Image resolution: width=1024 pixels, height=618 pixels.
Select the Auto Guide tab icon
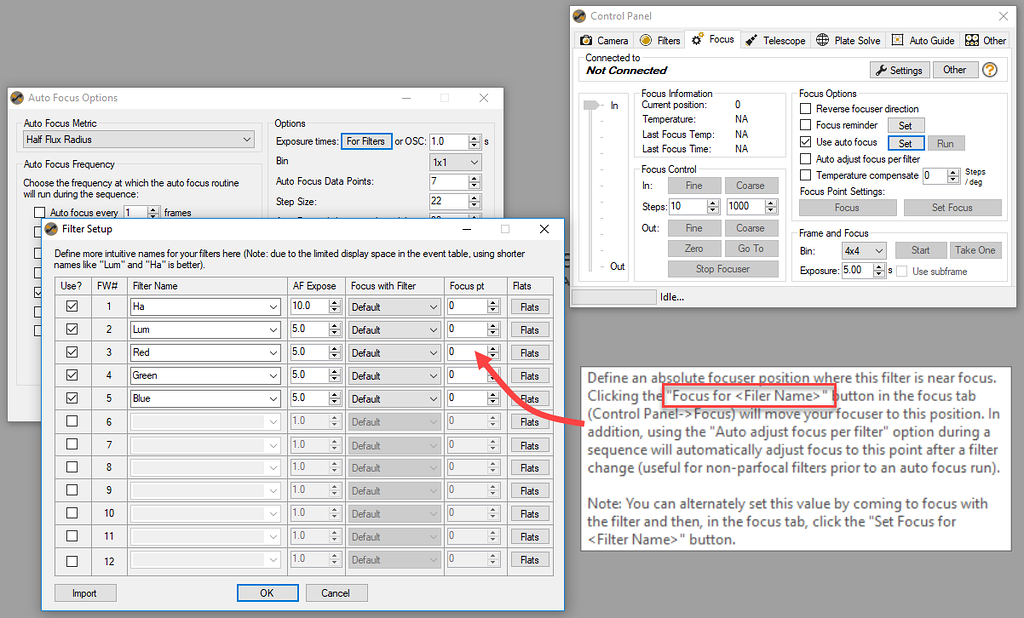(x=899, y=40)
